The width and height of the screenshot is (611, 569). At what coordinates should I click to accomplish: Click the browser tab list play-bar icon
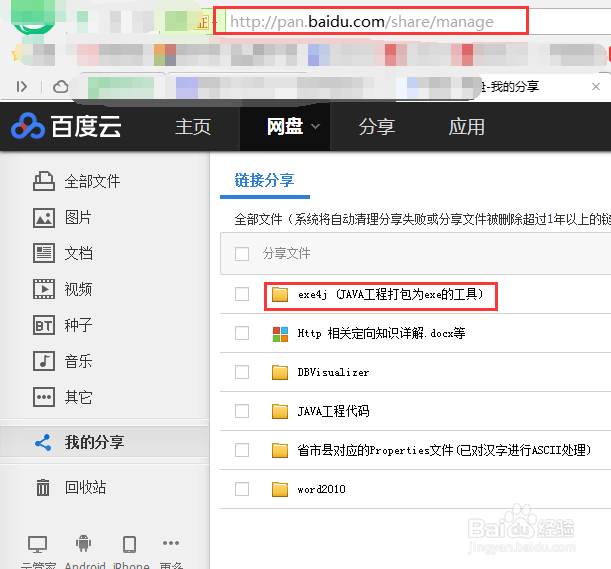[21, 87]
